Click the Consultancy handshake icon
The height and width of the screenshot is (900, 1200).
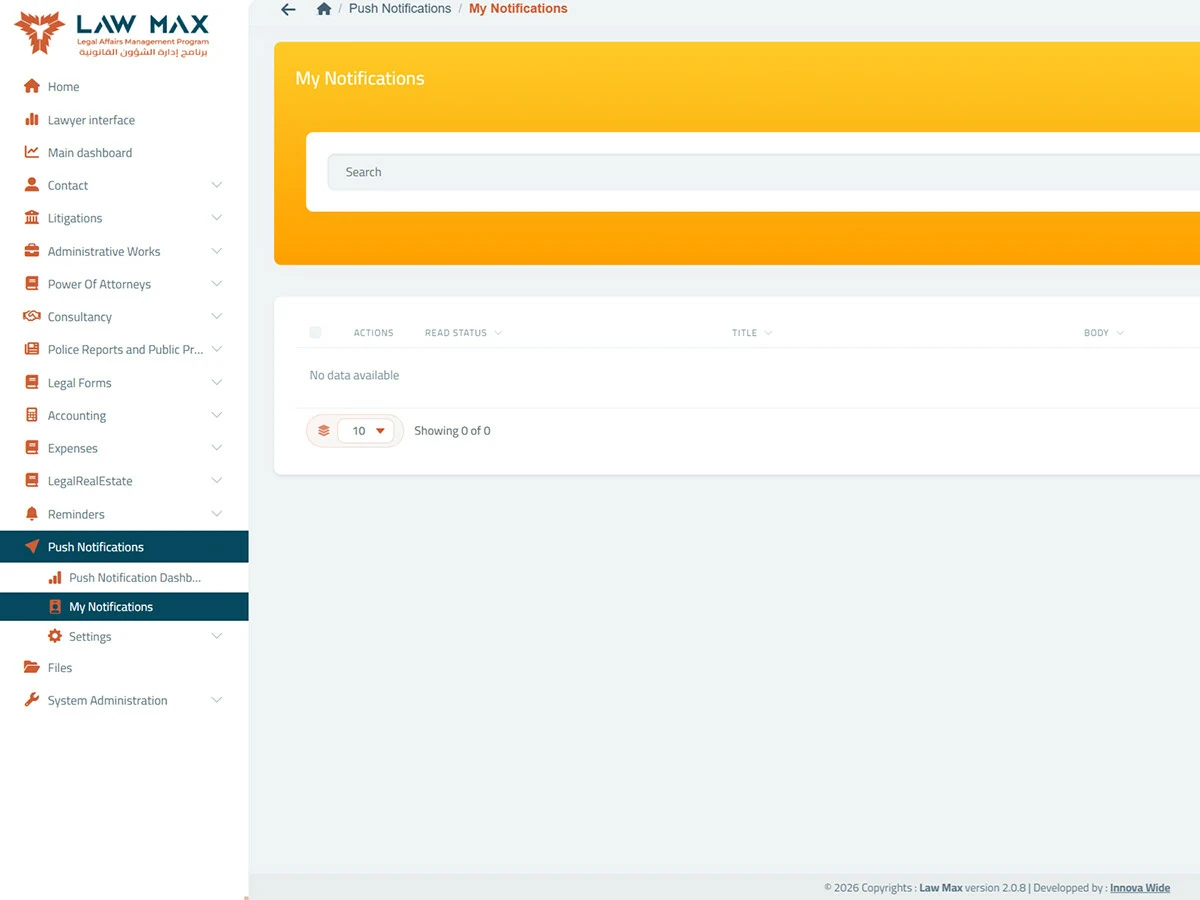[32, 316]
